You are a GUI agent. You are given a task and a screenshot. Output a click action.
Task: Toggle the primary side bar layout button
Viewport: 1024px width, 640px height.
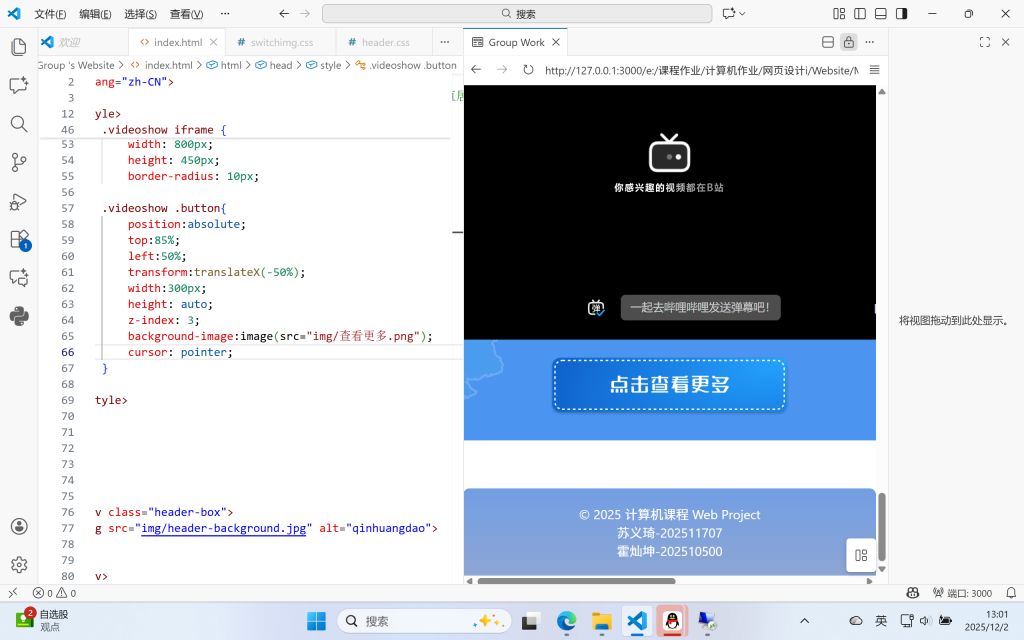point(860,14)
